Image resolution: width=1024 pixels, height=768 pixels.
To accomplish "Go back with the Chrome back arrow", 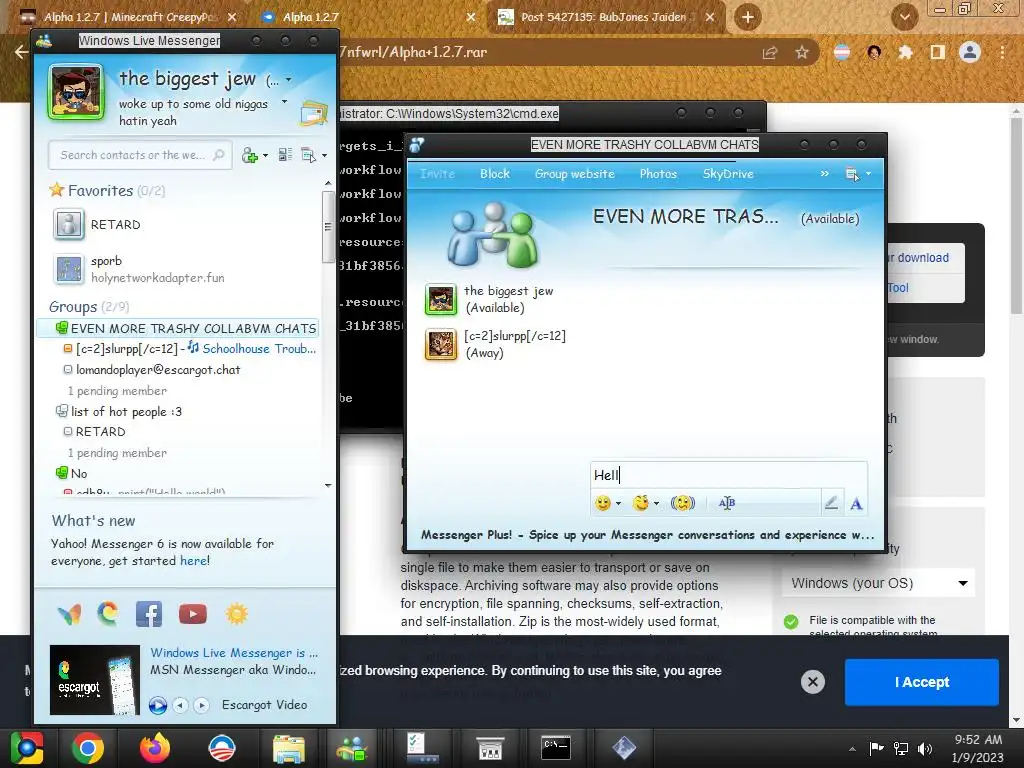I will 21,52.
